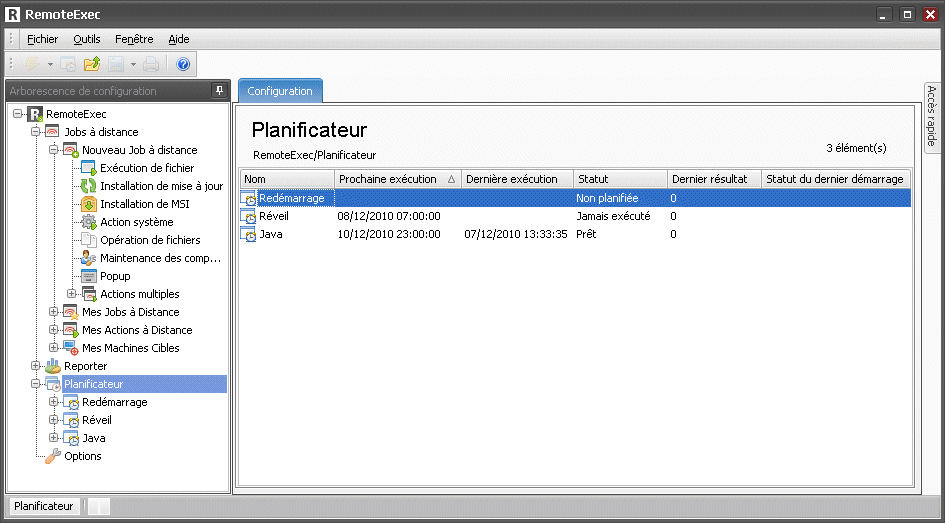Click the Exécution de fichier icon

89,168
